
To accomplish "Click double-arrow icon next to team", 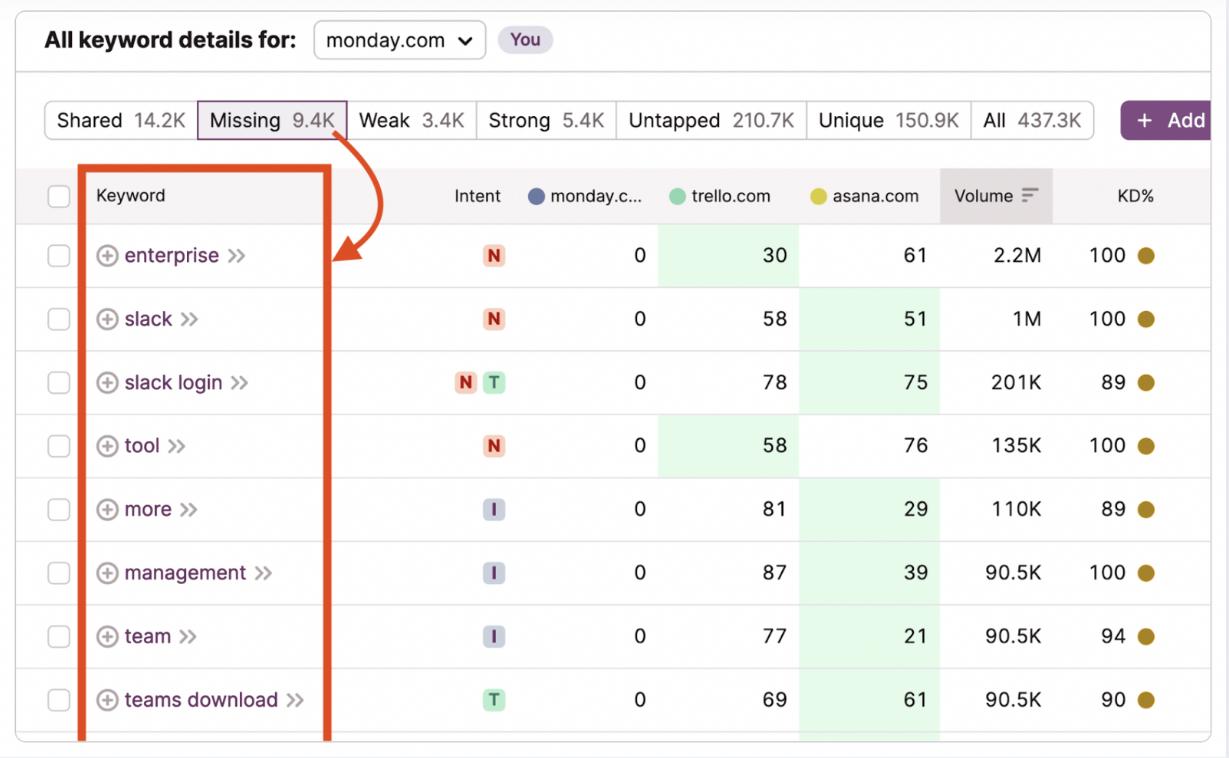I will click(187, 637).
